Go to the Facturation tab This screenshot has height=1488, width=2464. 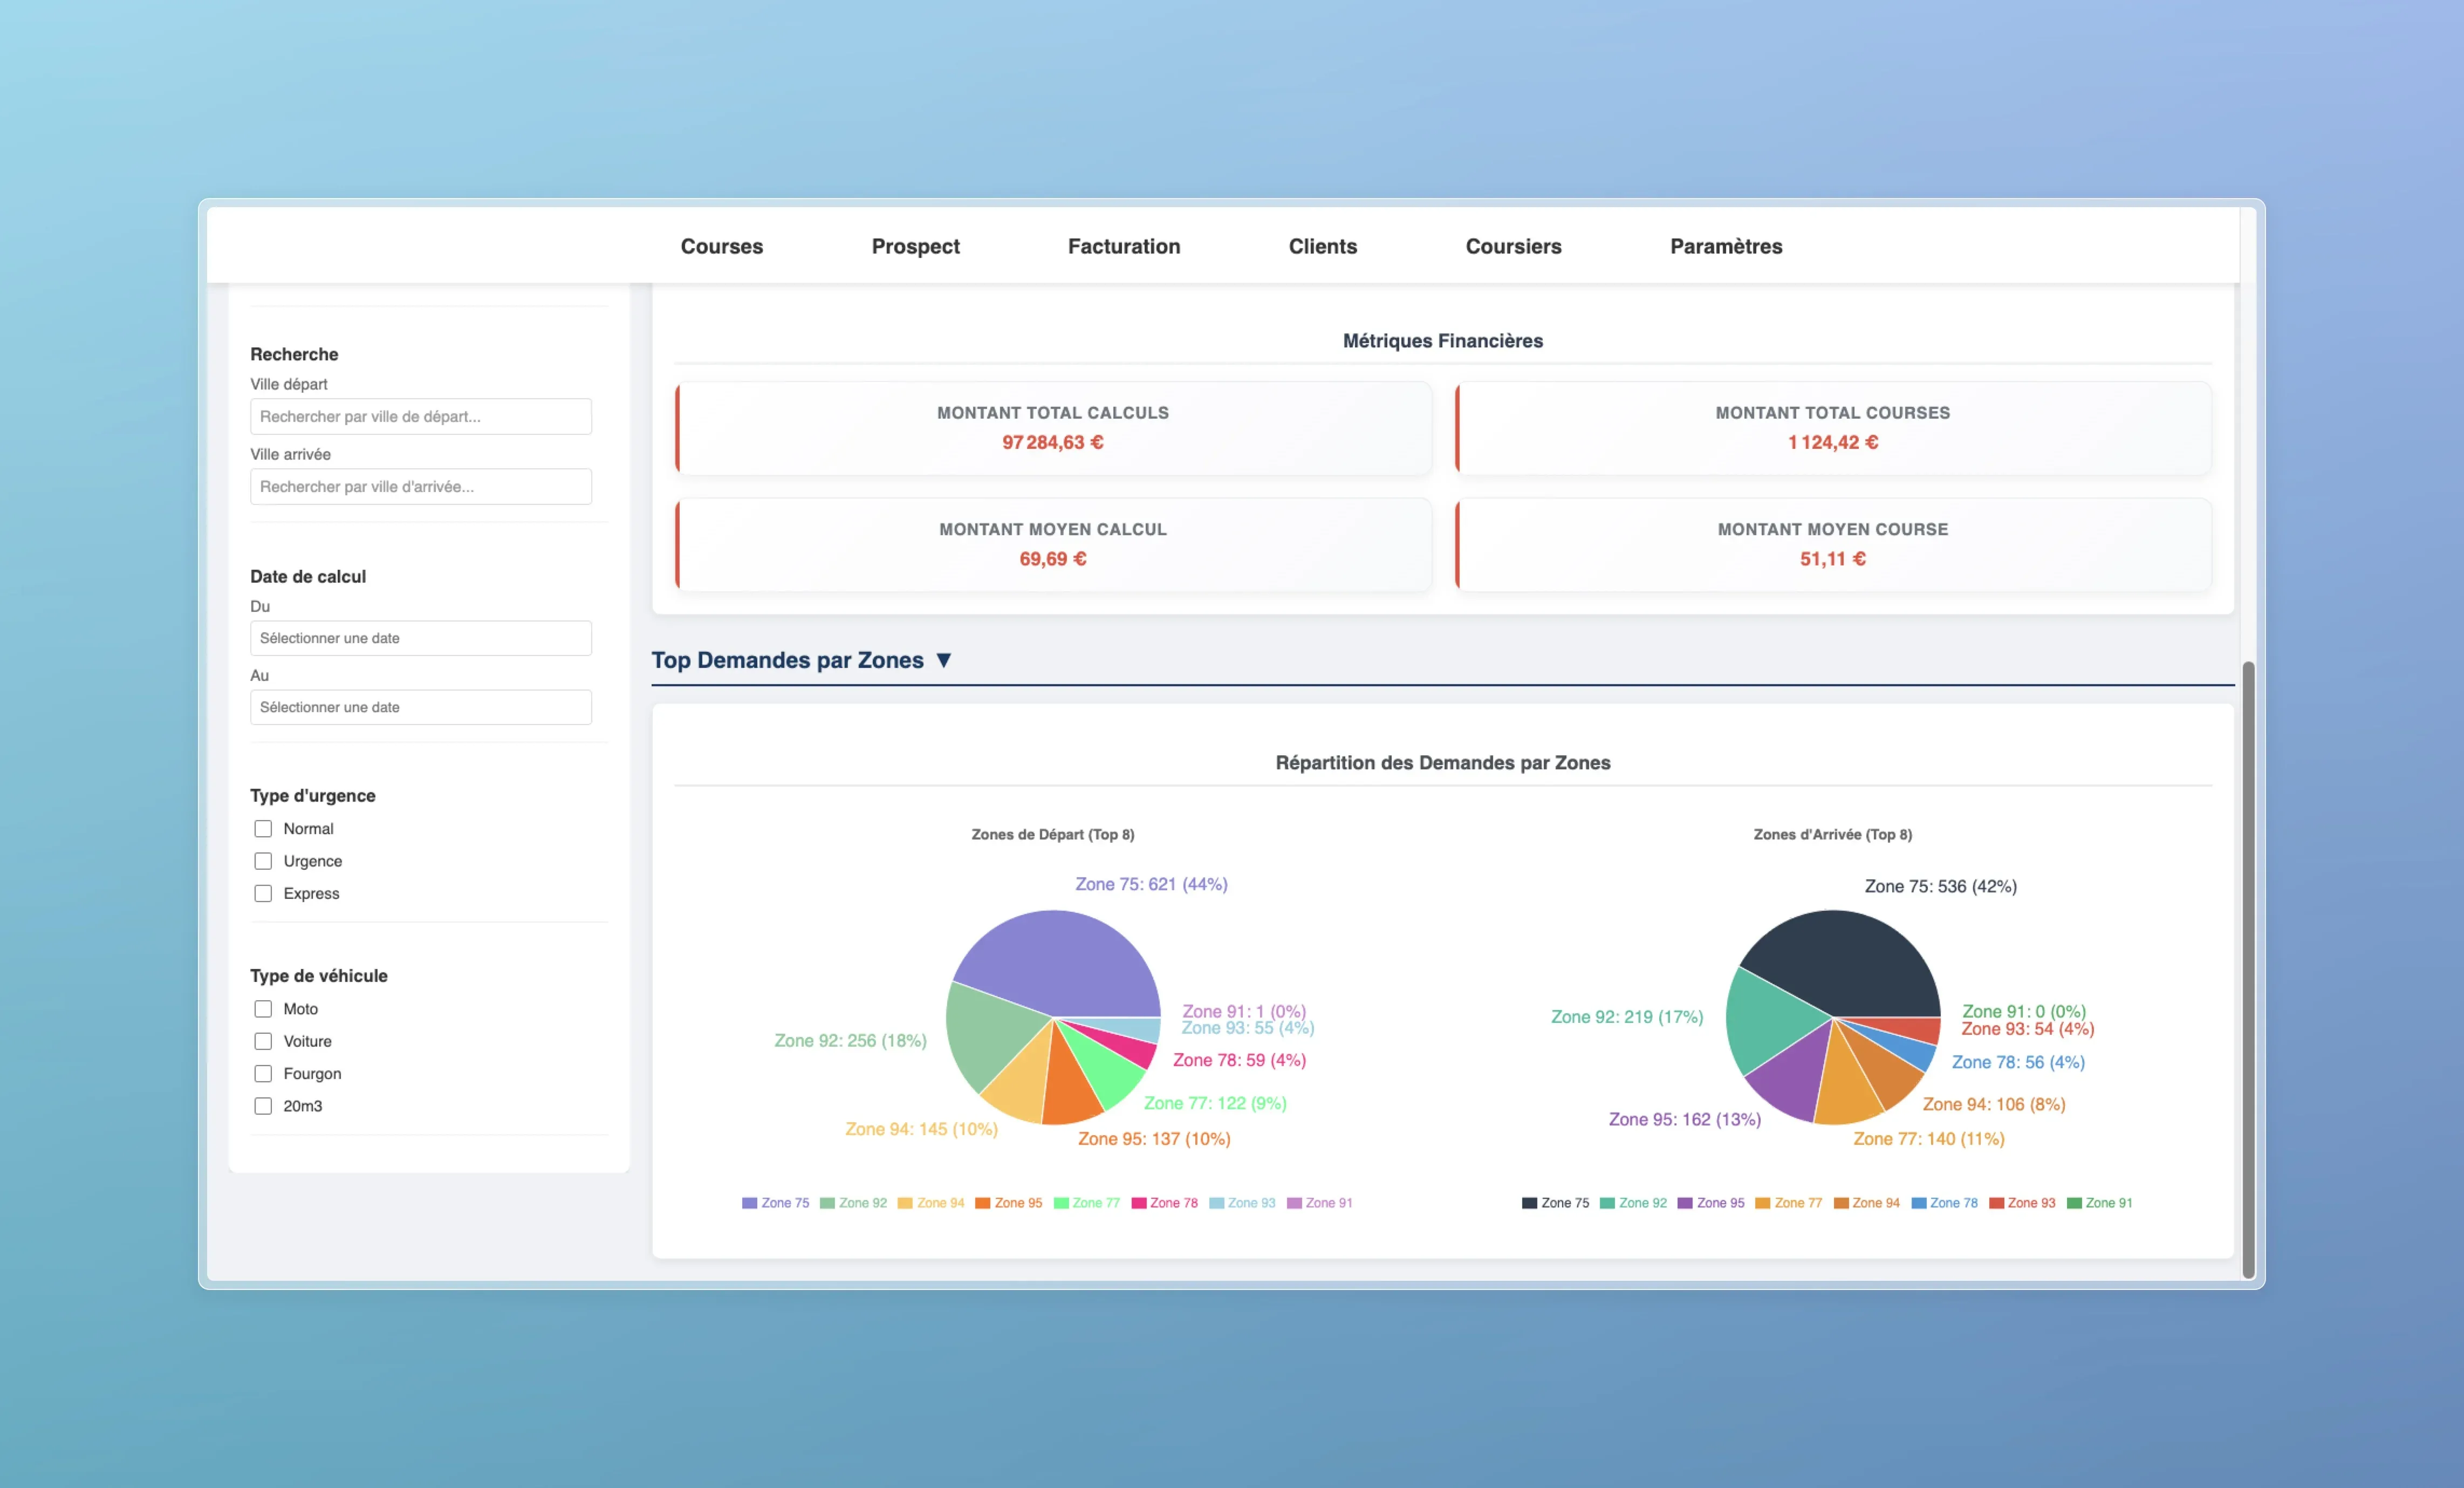pyautogui.click(x=1123, y=246)
